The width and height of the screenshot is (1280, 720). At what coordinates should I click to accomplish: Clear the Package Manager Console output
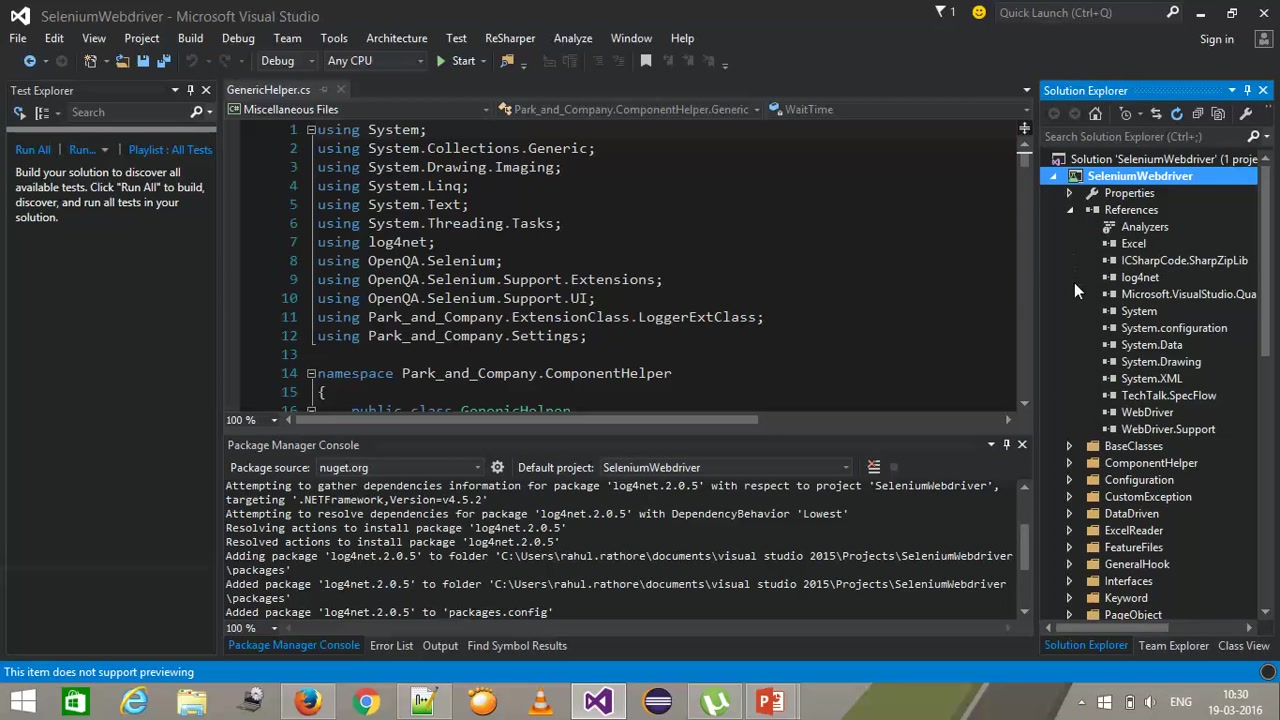874,467
